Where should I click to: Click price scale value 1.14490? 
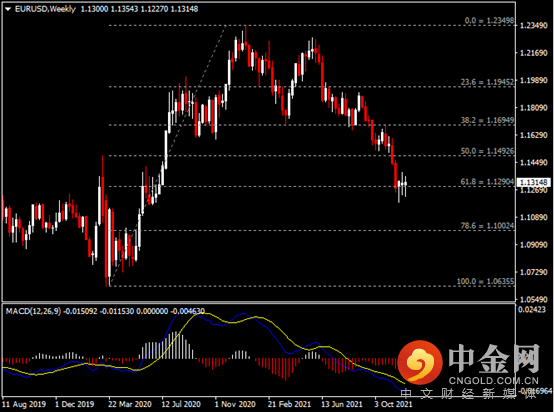click(x=534, y=163)
